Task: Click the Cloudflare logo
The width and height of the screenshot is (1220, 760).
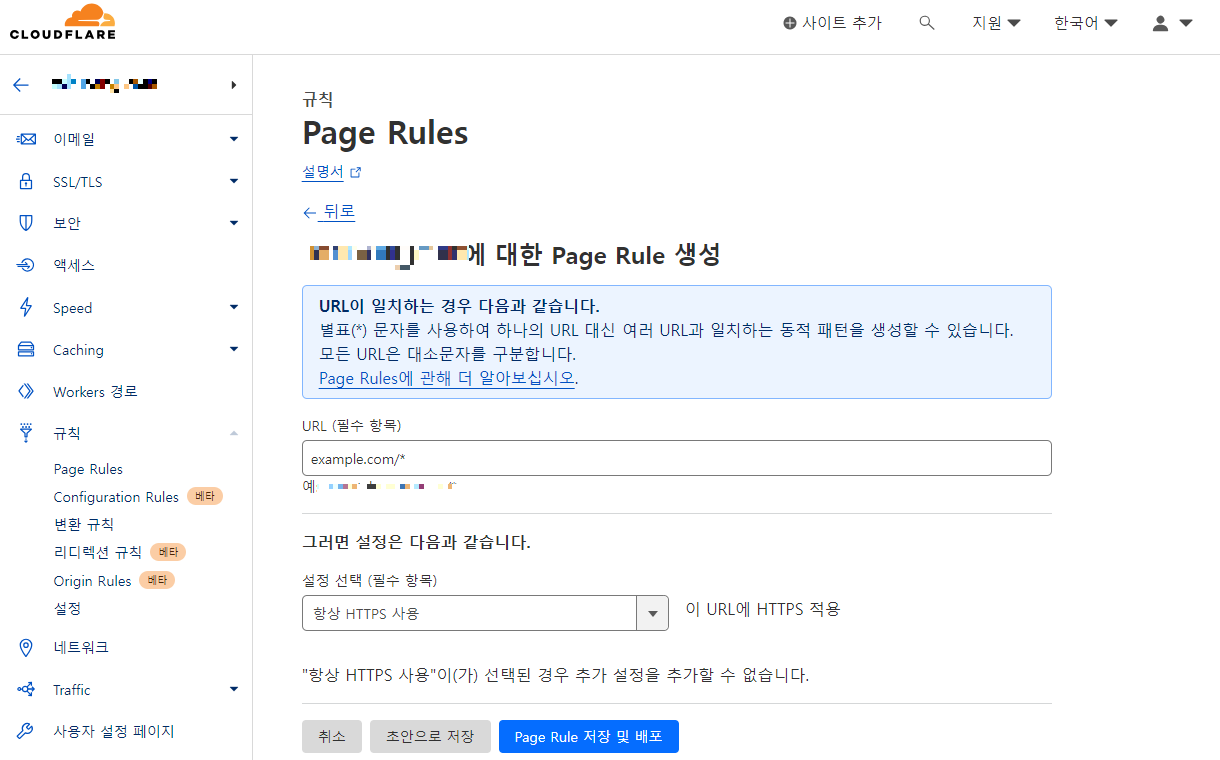Action: click(62, 22)
